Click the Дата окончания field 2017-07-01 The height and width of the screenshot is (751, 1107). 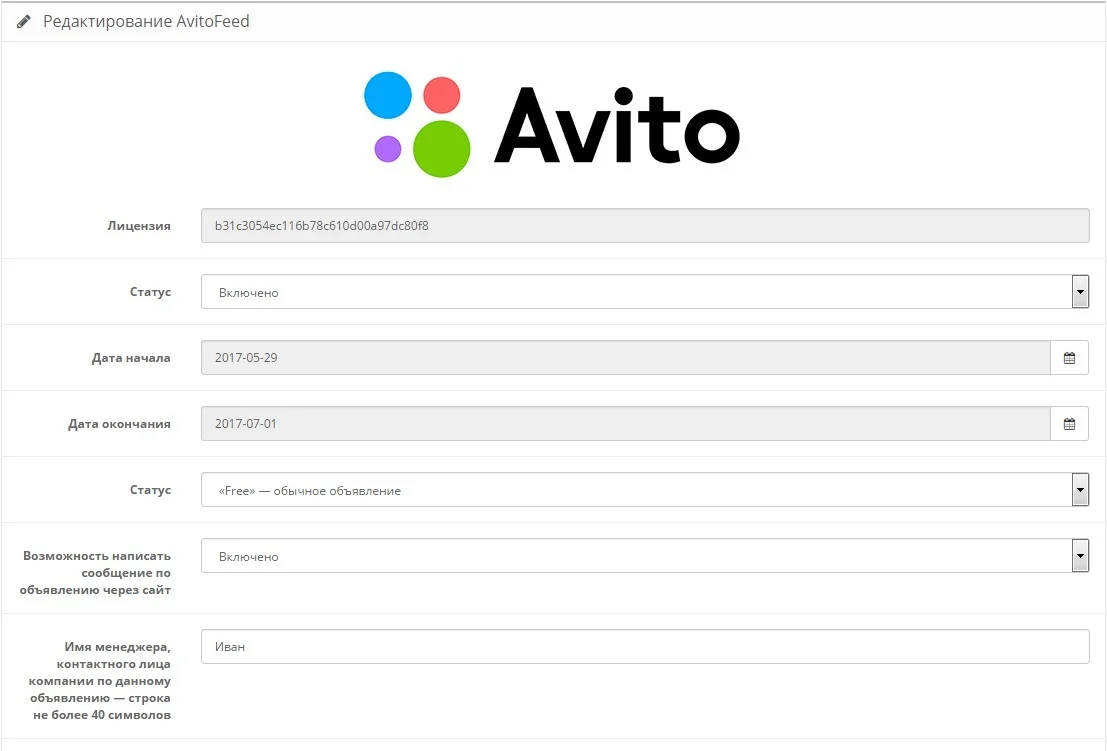click(626, 423)
